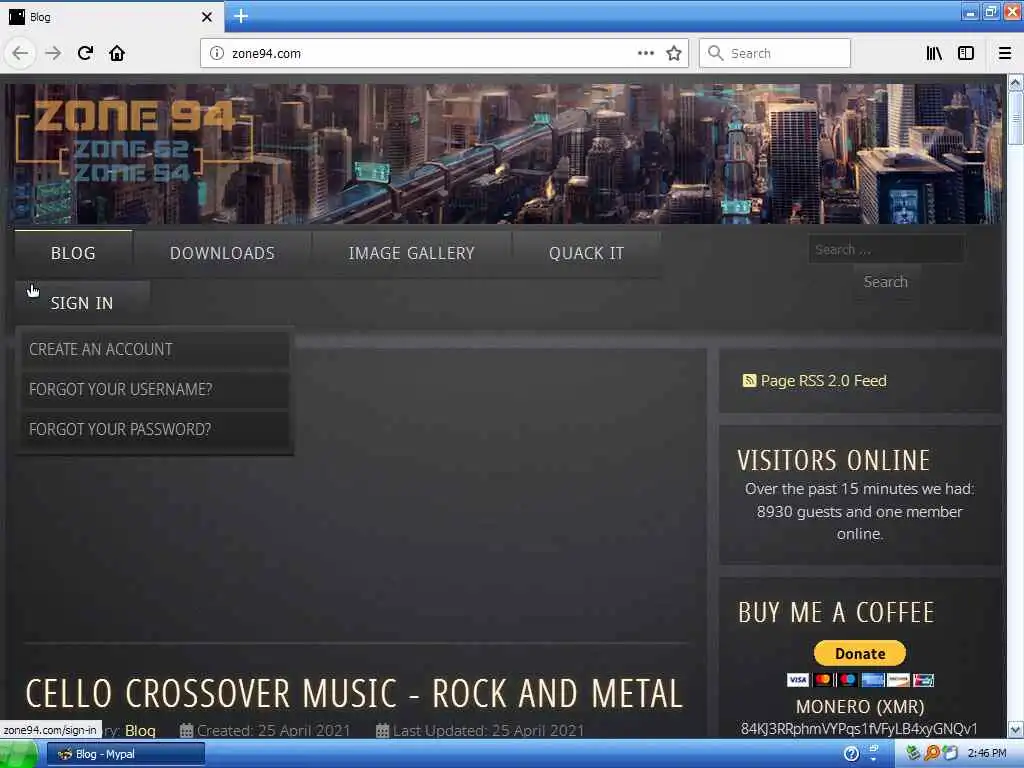Click the browser forward arrow

point(53,53)
